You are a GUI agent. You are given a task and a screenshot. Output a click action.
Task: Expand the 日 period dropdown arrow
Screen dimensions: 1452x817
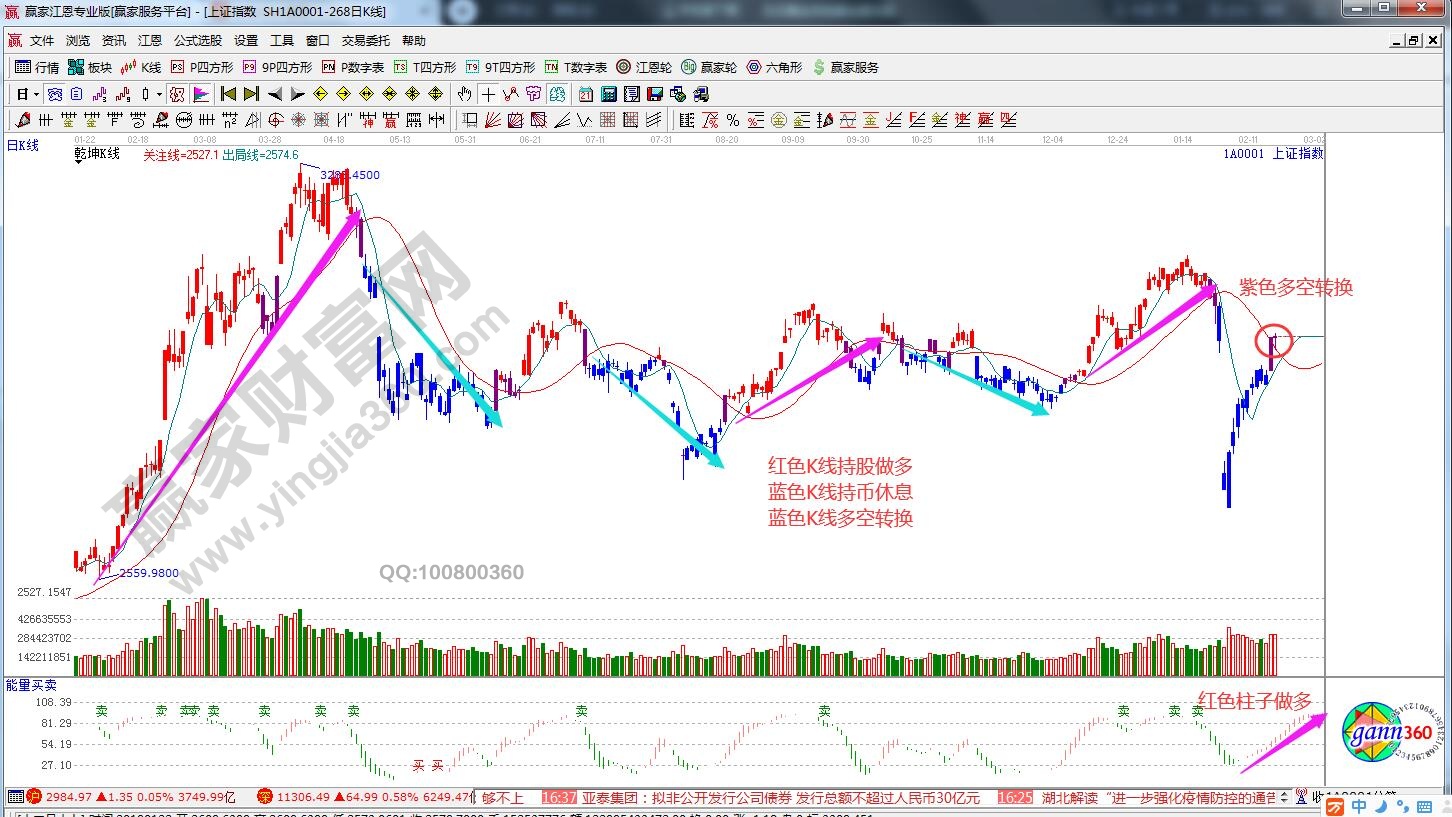click(36, 94)
